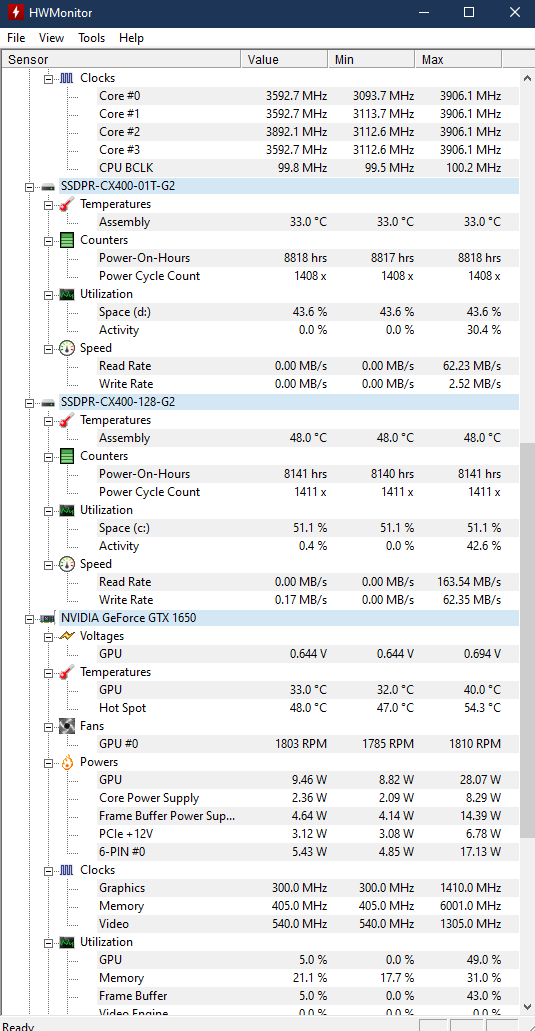Select the Power Cycle Count 1411 x row

(x=308, y=492)
